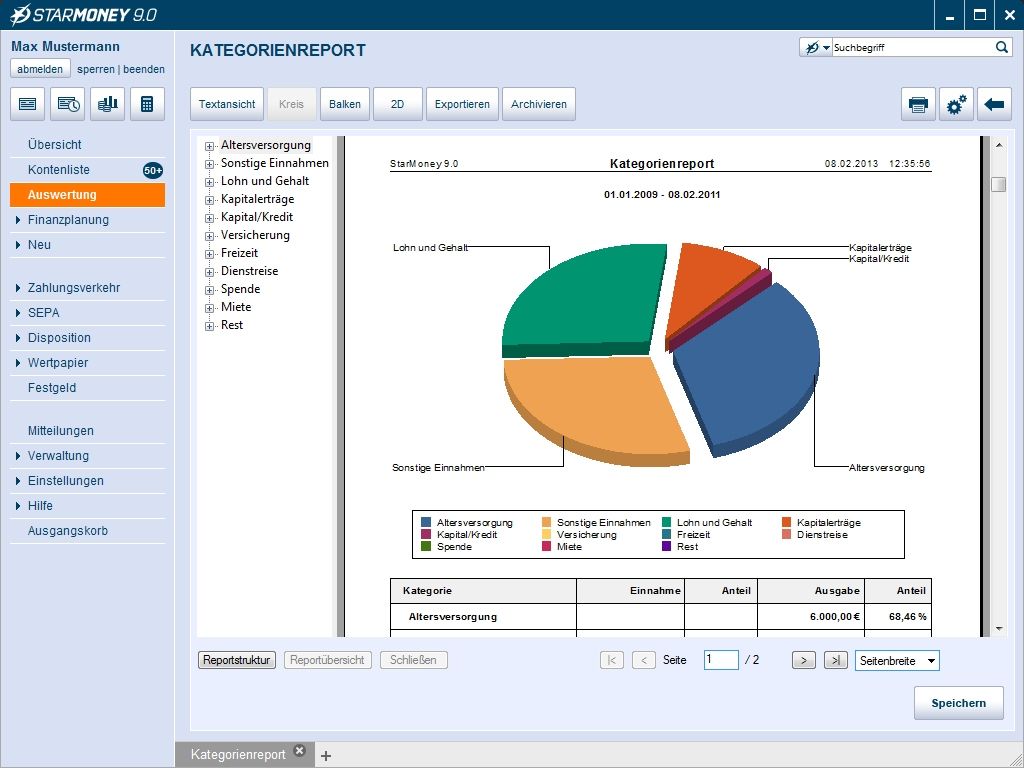Expand the Freizeit tree node
This screenshot has height=768, width=1024.
[x=209, y=254]
